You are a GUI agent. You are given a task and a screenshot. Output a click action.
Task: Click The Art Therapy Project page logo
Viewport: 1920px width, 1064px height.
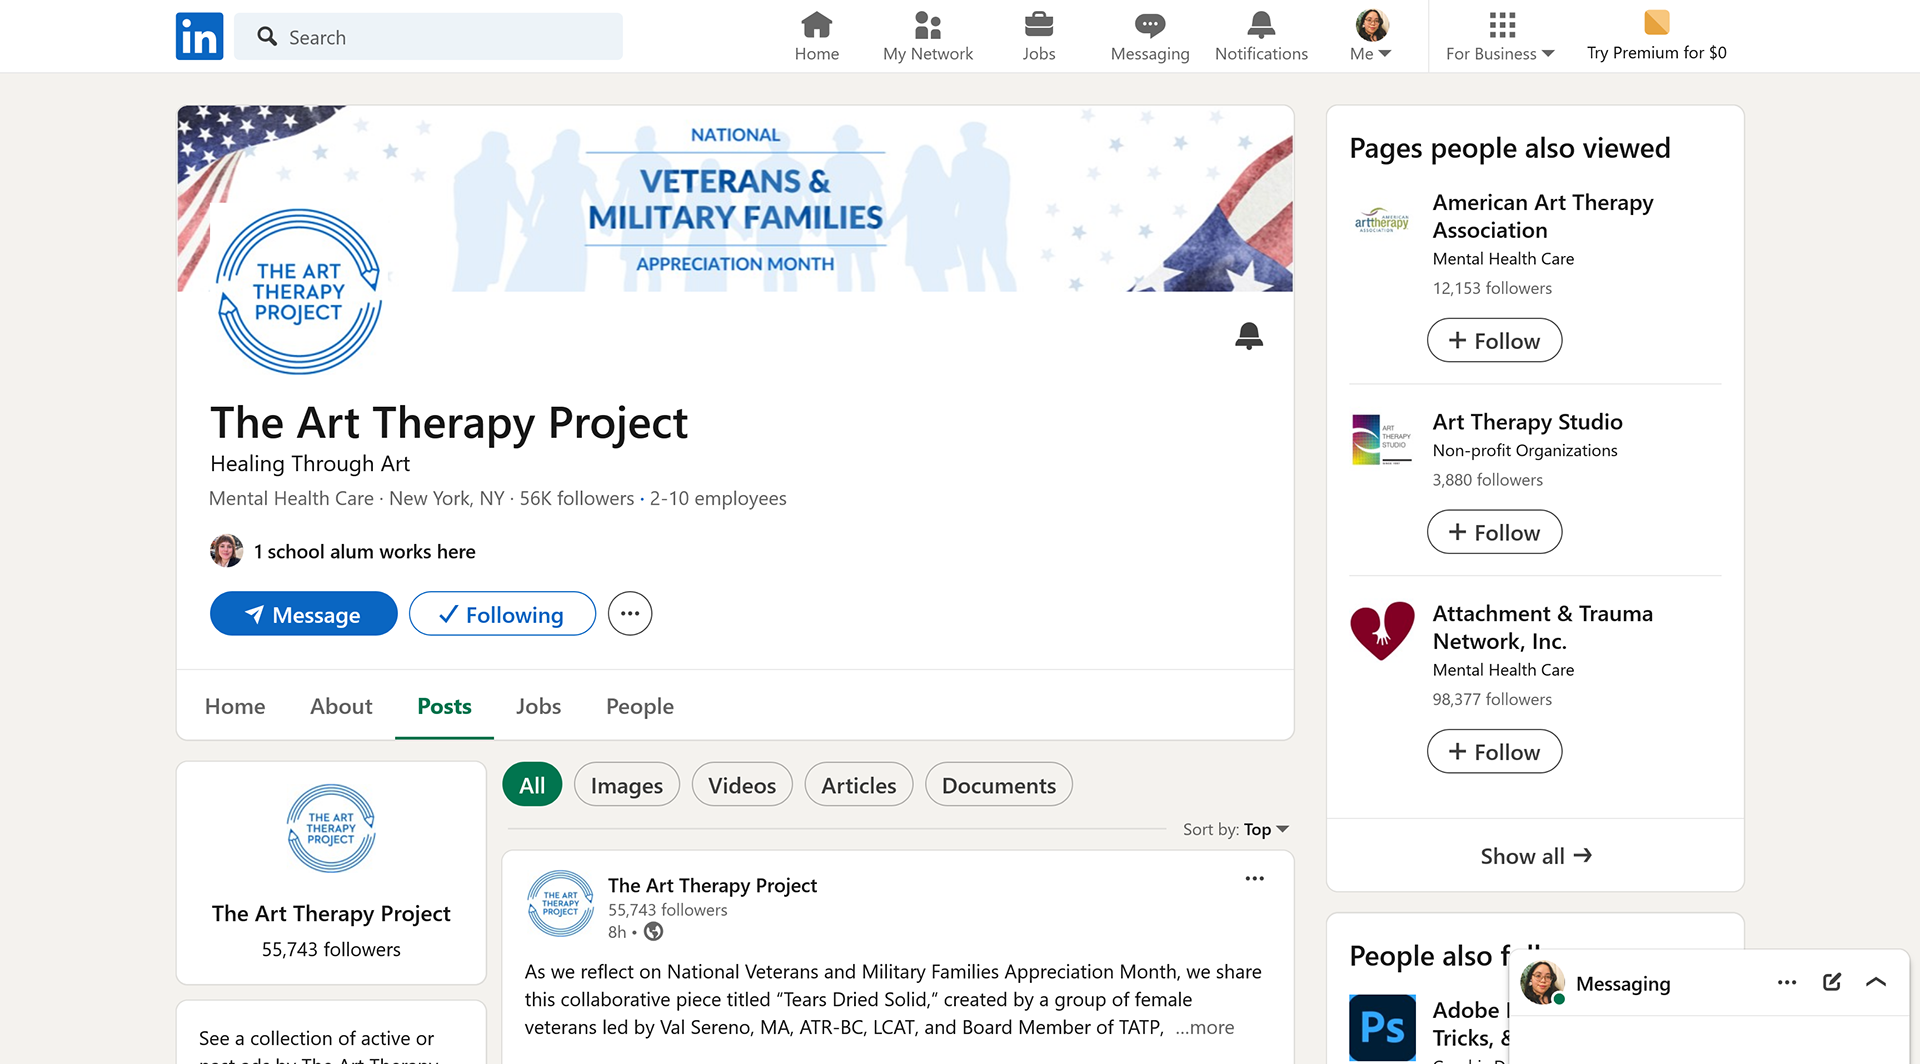coord(299,291)
